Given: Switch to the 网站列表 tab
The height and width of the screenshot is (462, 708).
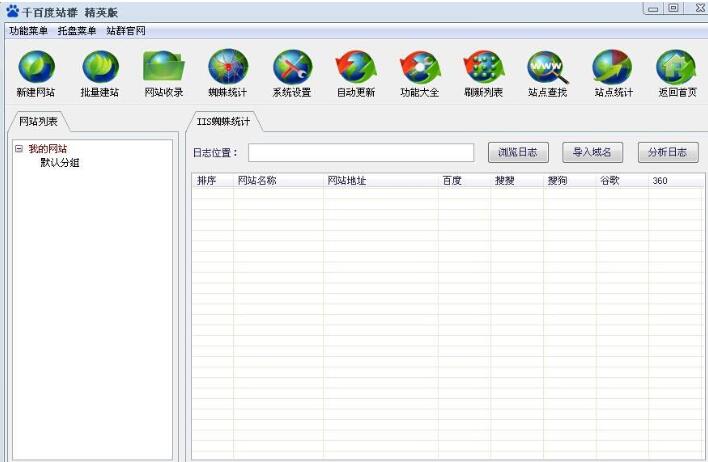Looking at the screenshot, I should pyautogui.click(x=38, y=121).
